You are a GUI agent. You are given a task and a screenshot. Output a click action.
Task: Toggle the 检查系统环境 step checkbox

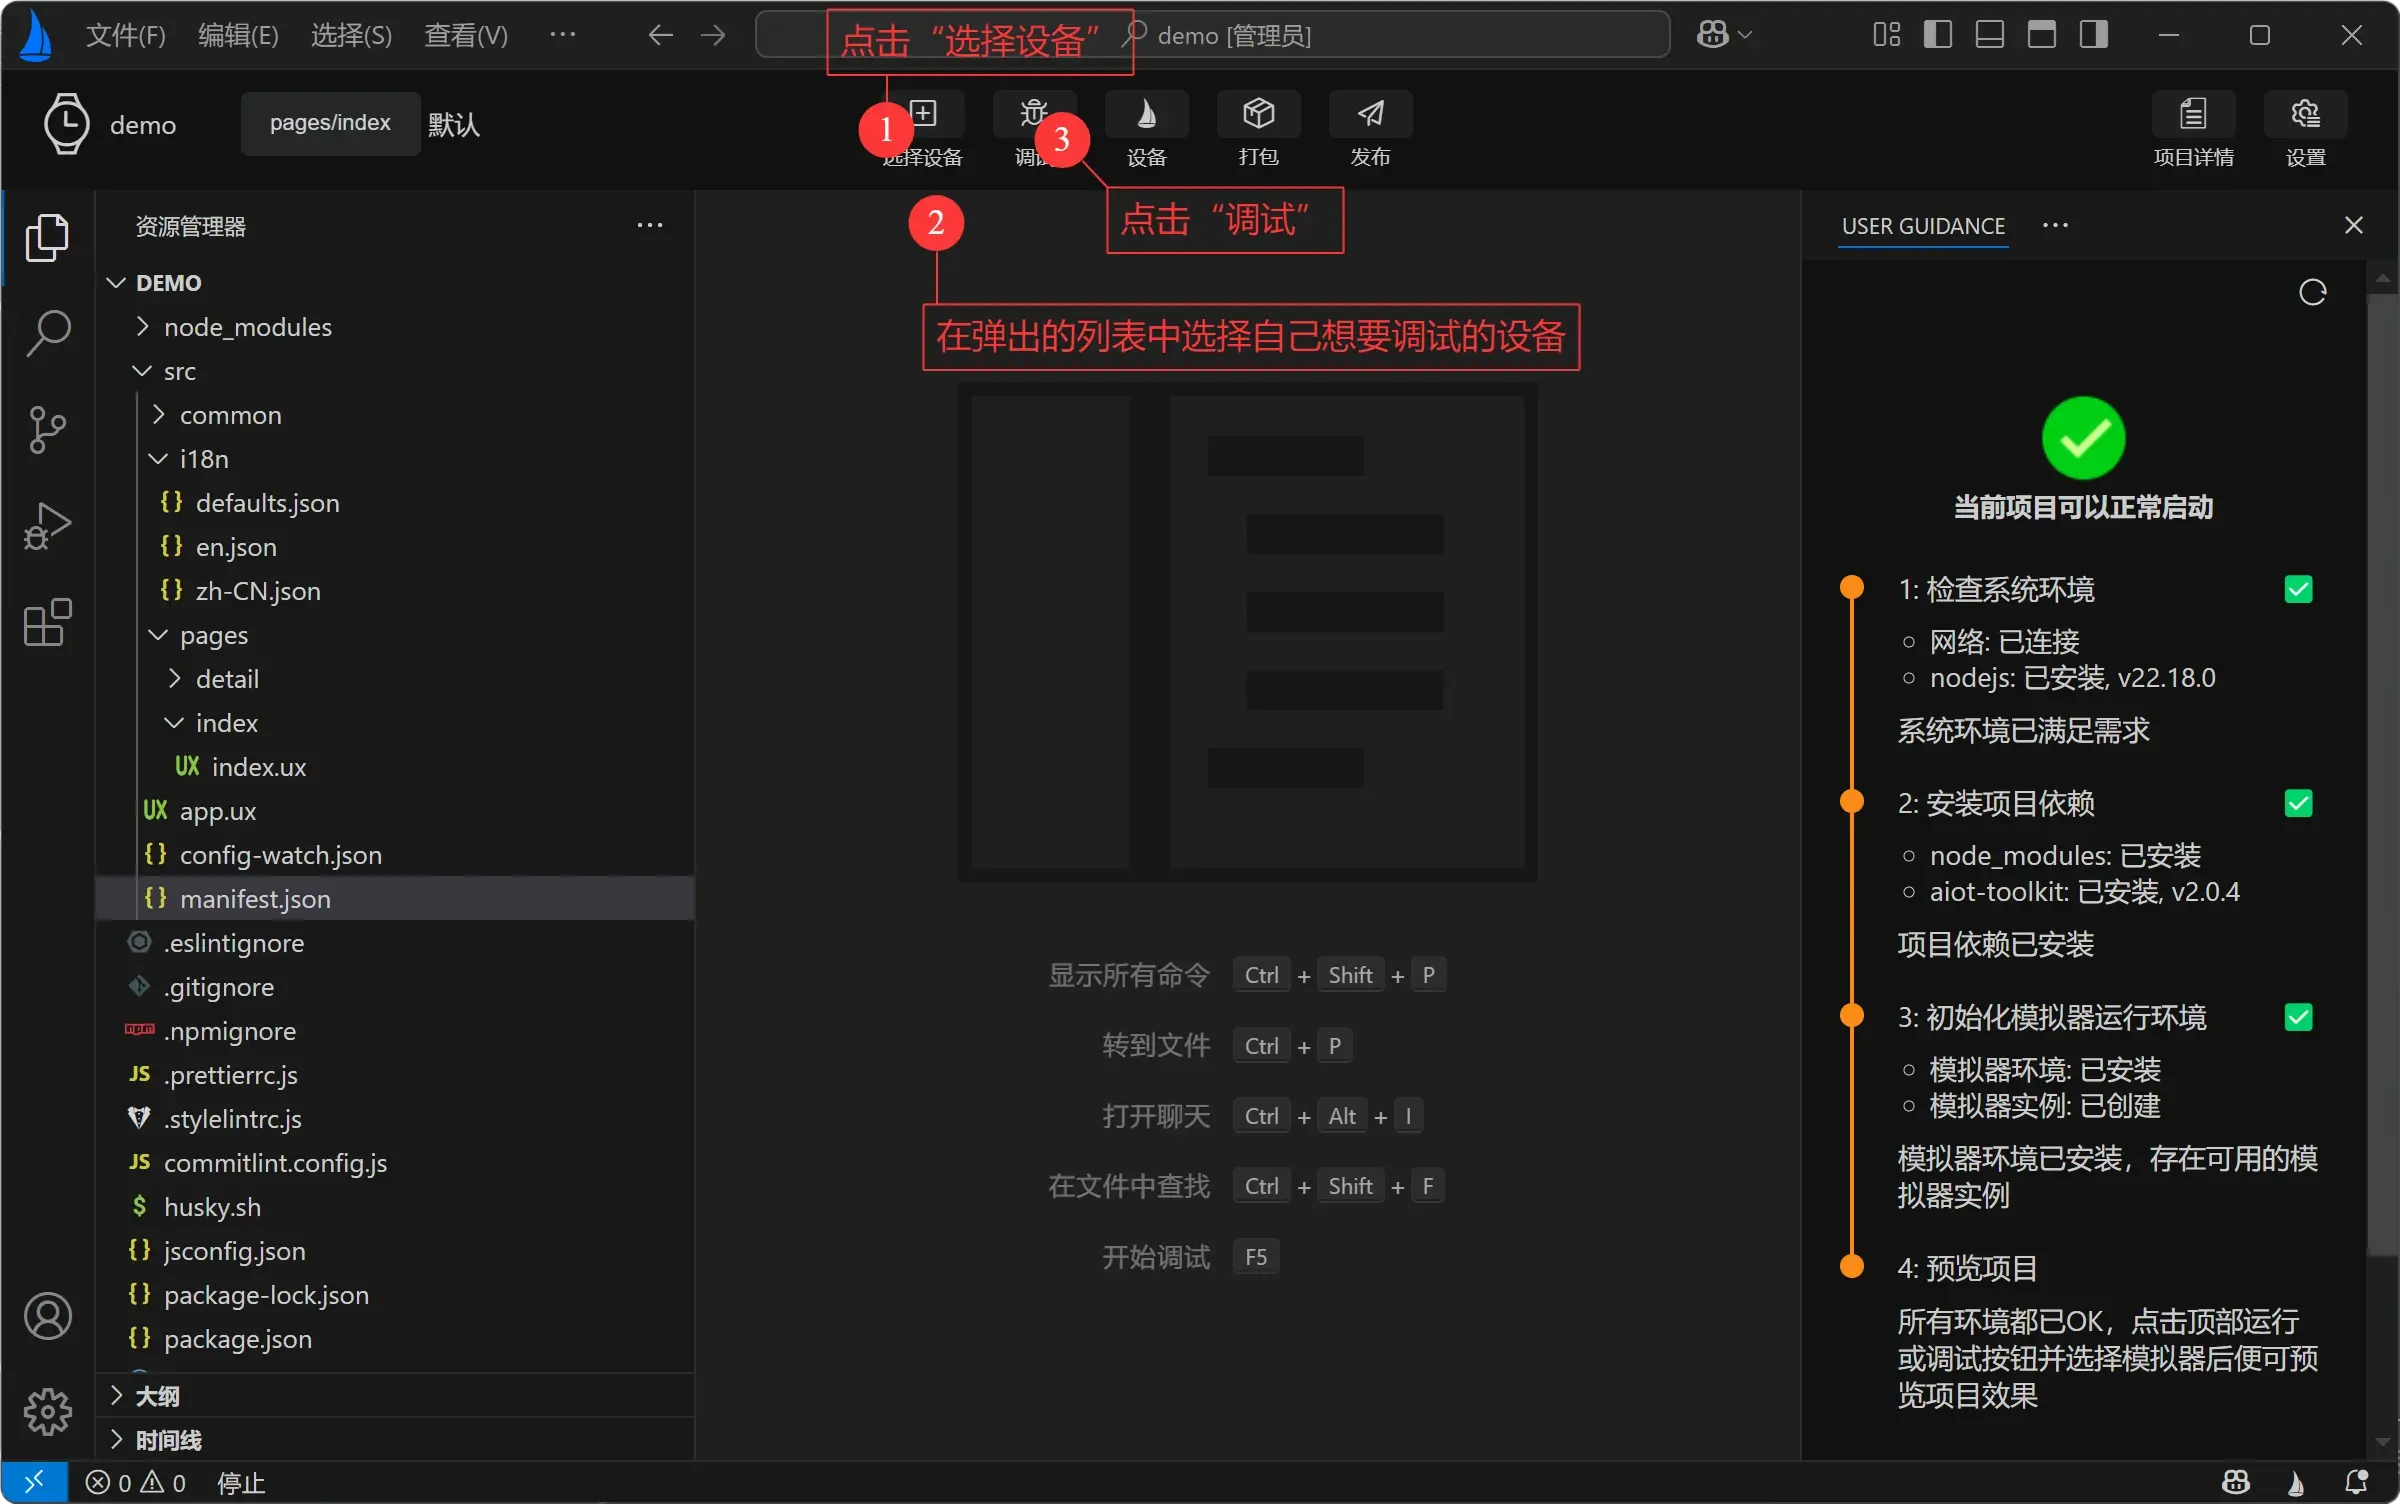[x=2298, y=590]
